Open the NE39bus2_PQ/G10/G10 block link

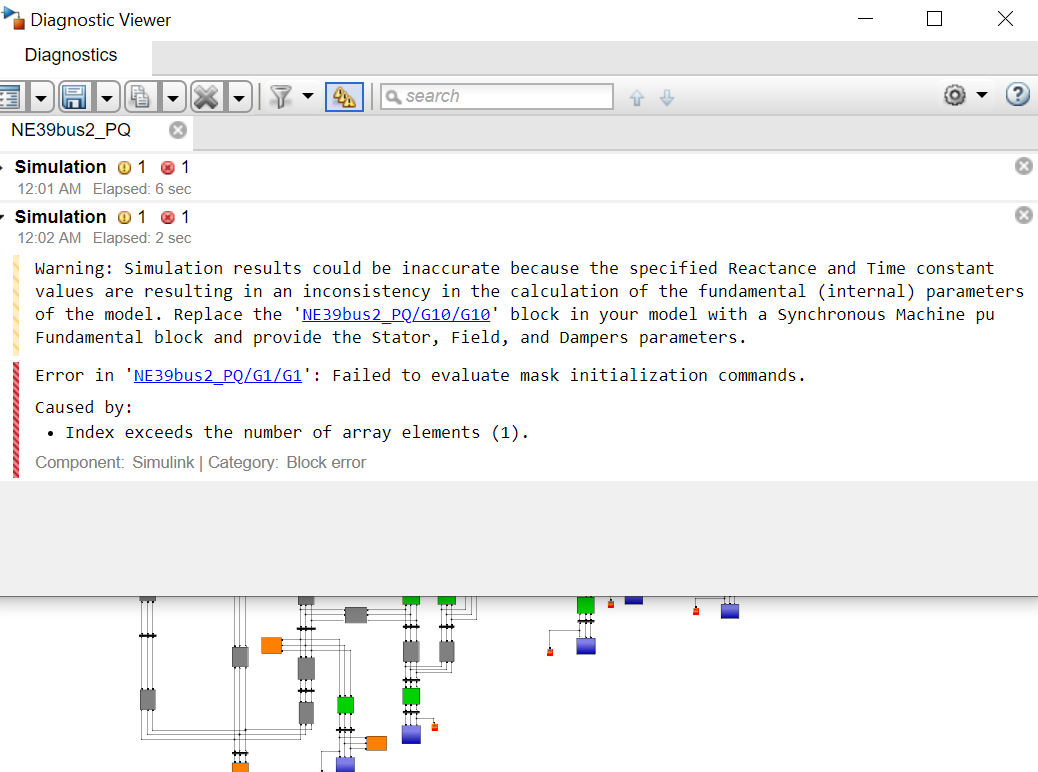coord(396,314)
